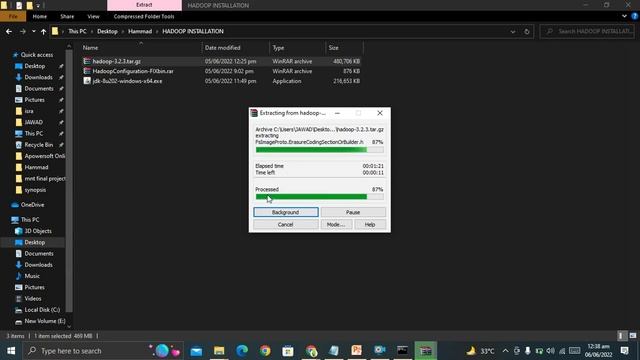Open File Explorer from taskbar
This screenshot has height=360, width=640.
(219, 351)
